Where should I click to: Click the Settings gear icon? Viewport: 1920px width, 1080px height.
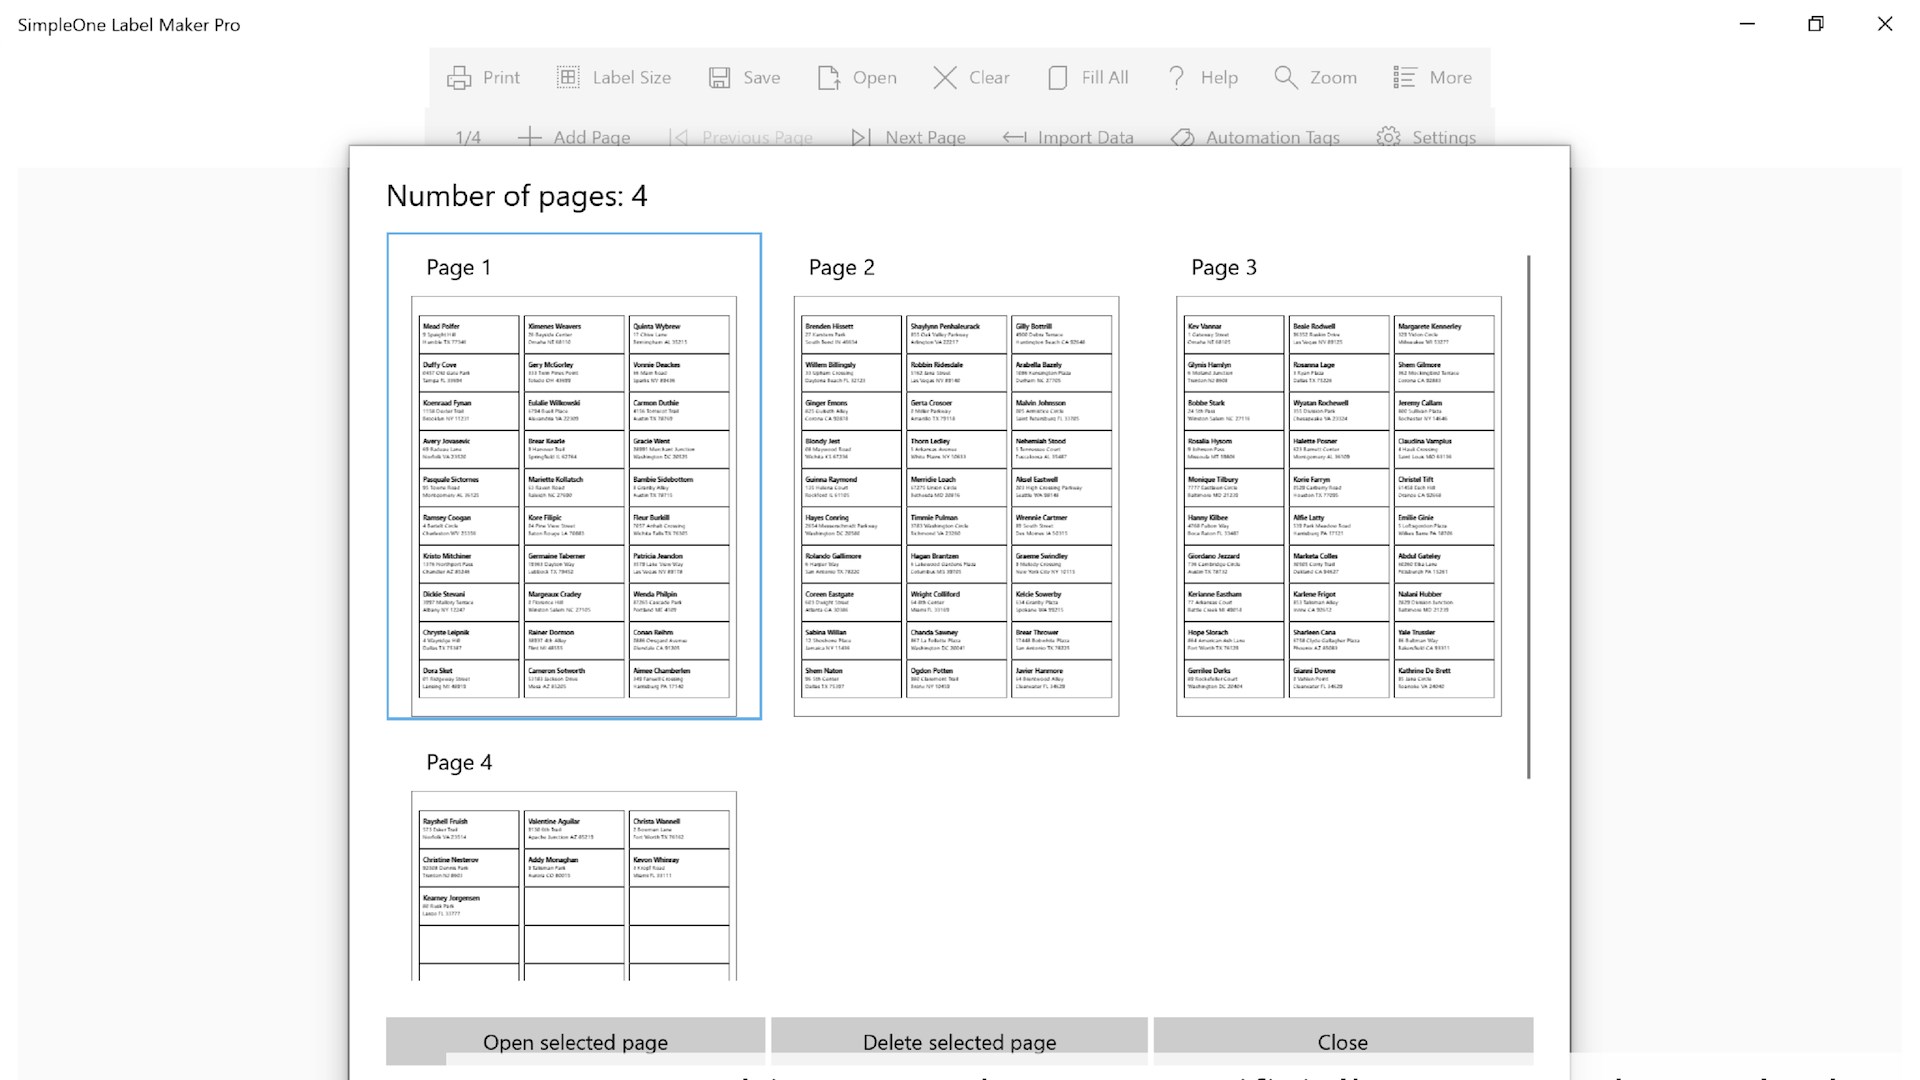coord(1388,137)
